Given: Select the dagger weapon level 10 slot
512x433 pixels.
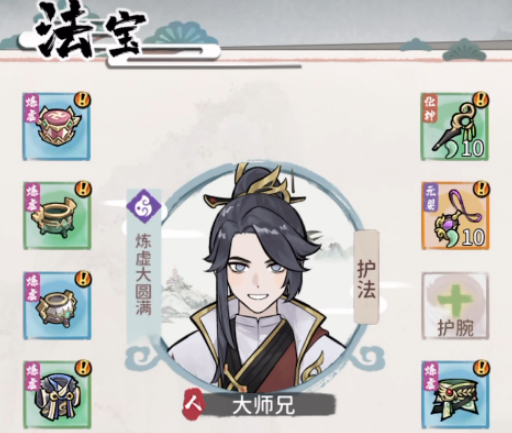Looking at the screenshot, I should click(x=455, y=127).
